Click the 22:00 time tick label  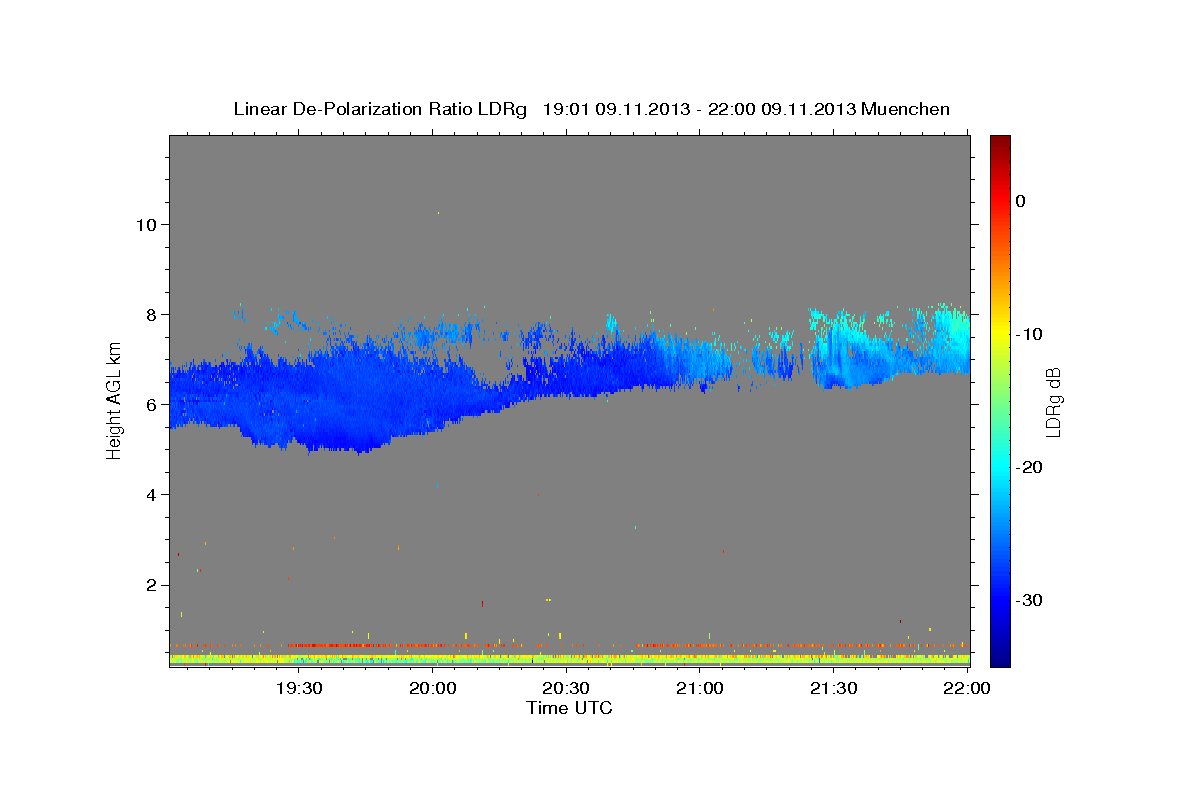tap(966, 688)
